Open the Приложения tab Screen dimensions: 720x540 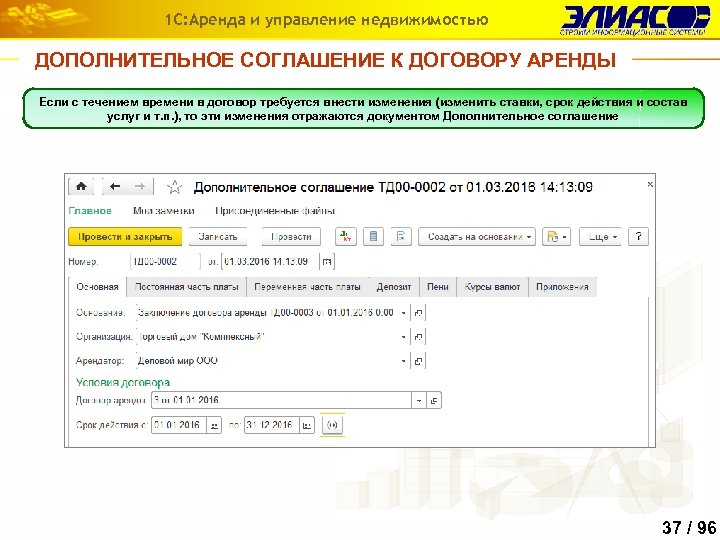(562, 287)
